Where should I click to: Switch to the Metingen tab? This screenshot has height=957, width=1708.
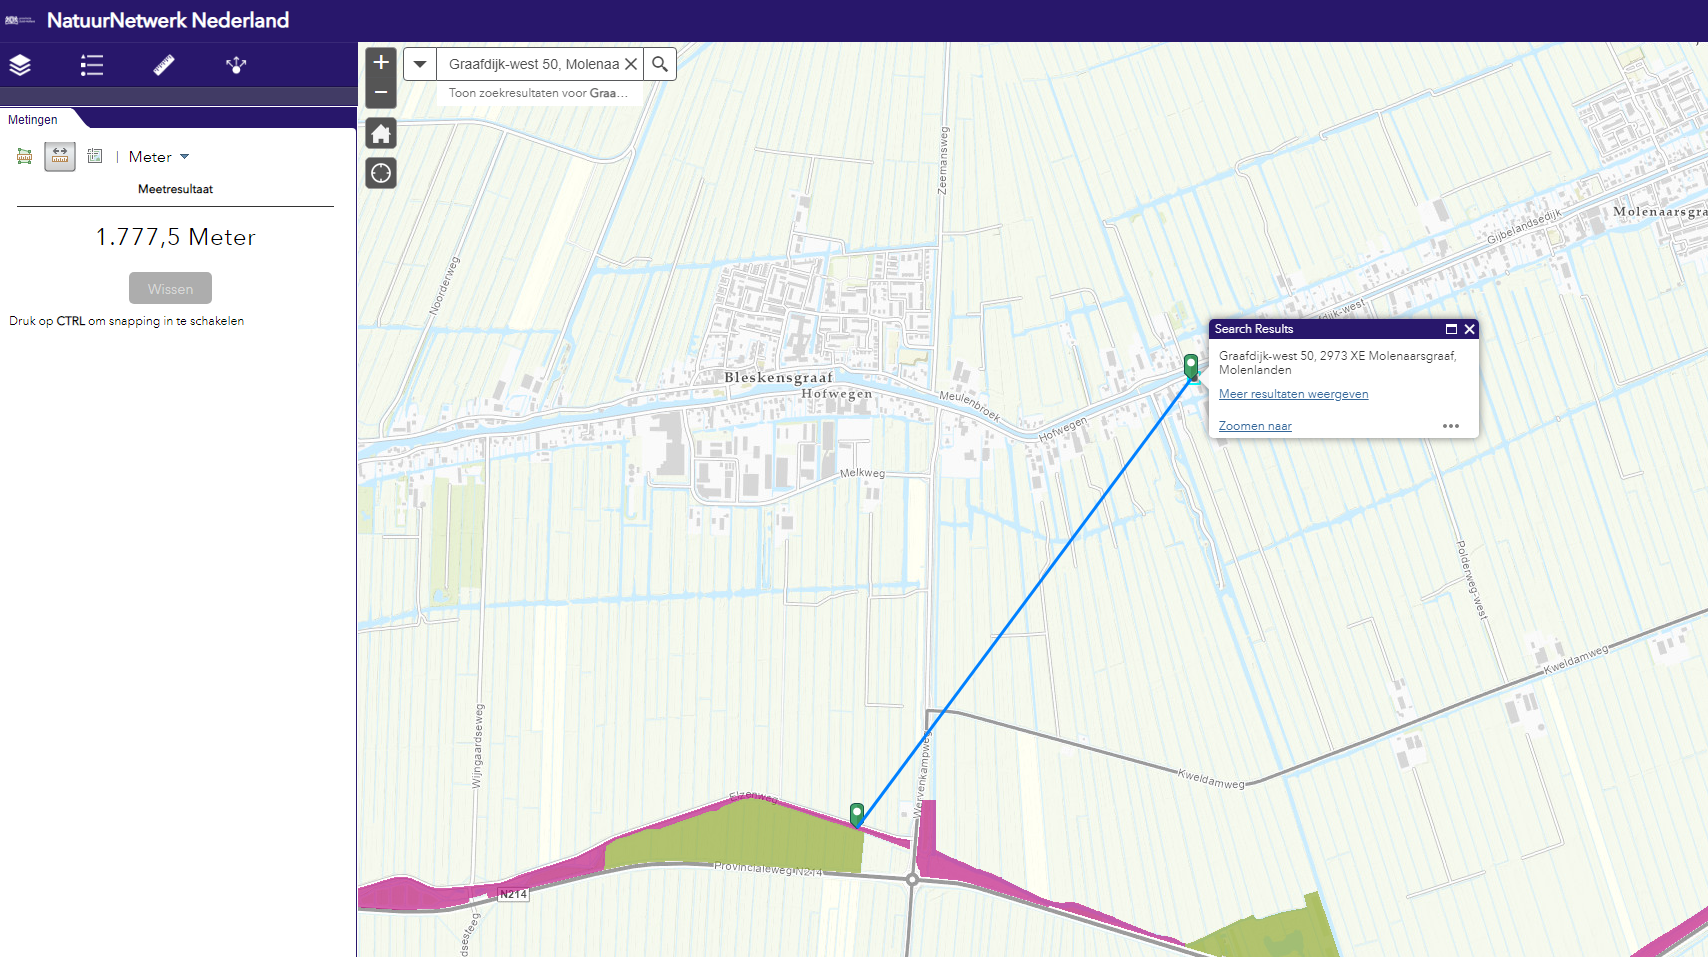pyautogui.click(x=33, y=119)
